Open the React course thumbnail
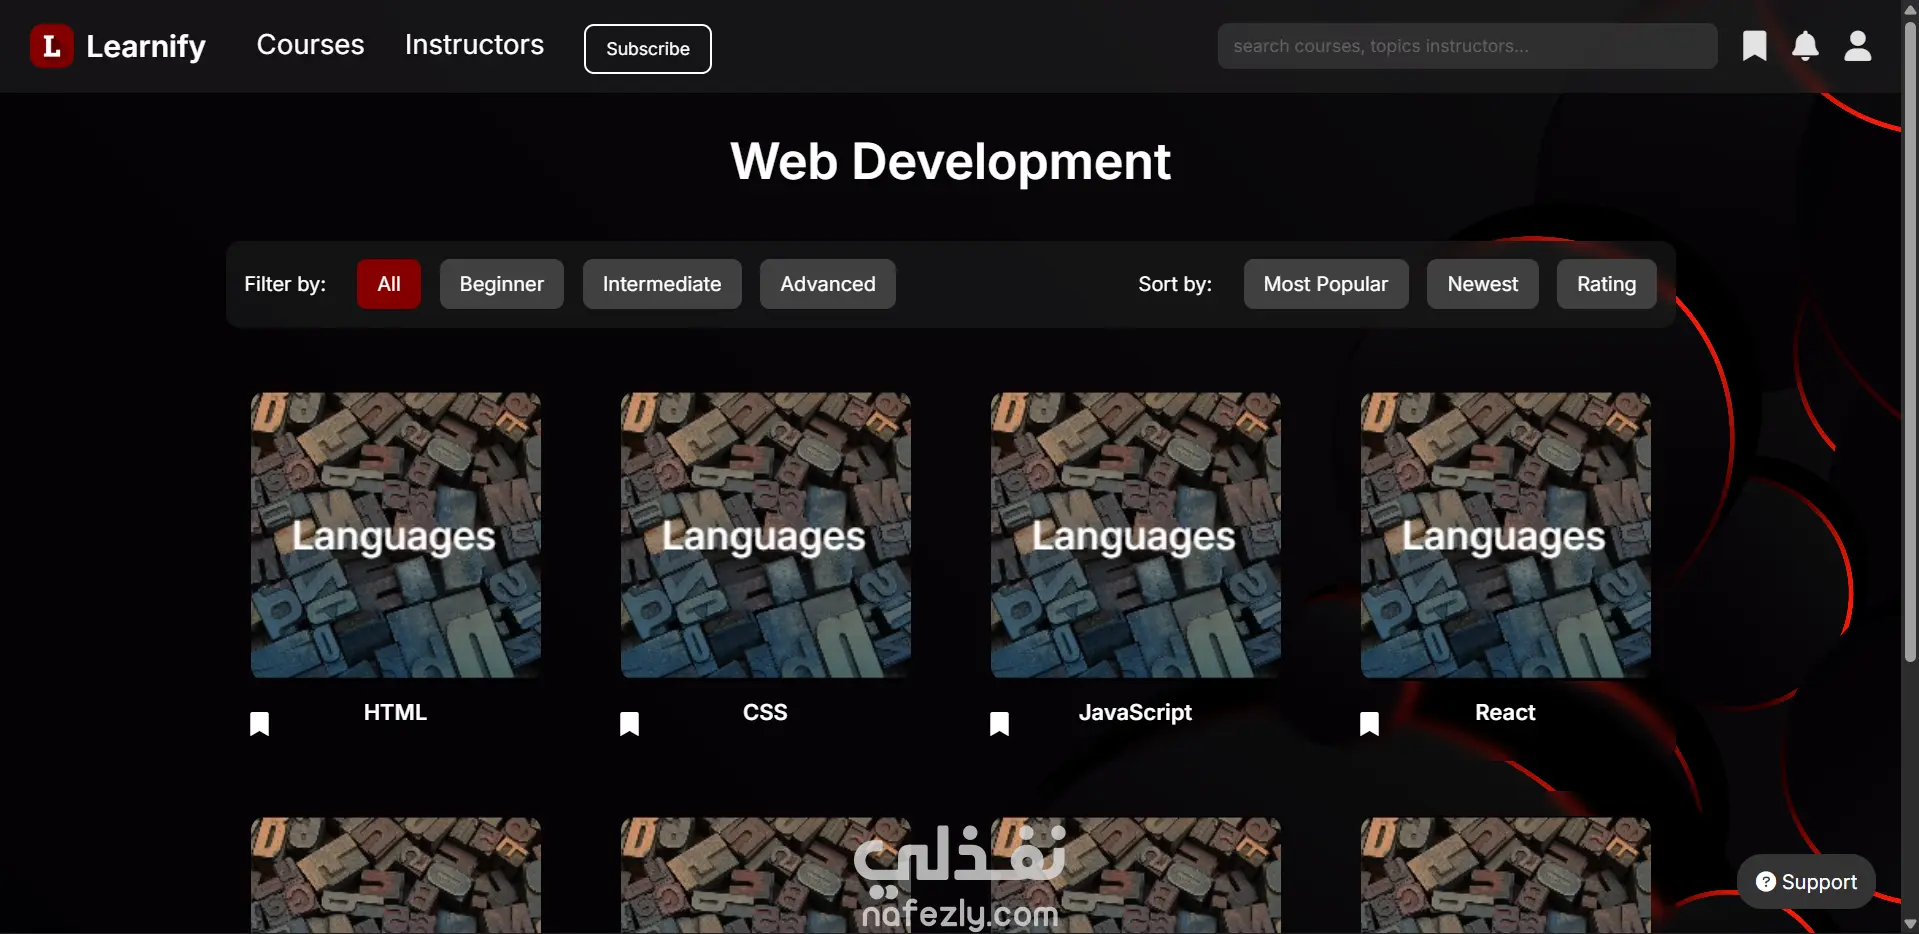 (1505, 535)
